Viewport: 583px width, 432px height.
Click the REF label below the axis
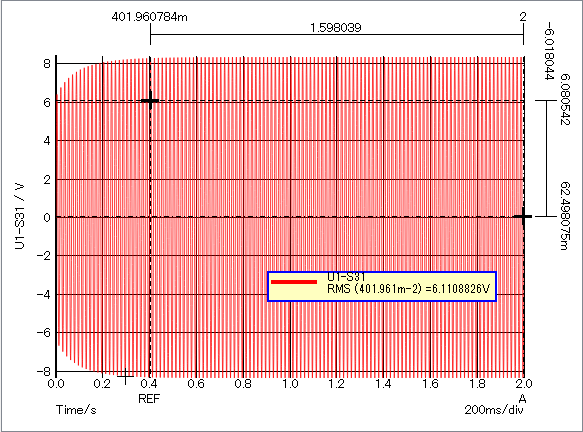click(x=149, y=399)
